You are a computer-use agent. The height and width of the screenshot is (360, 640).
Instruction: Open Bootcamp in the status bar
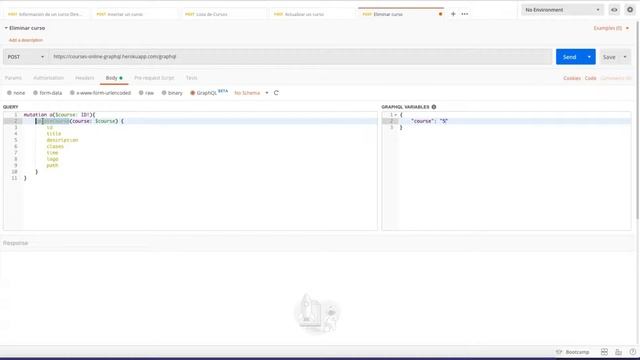pyautogui.click(x=573, y=352)
